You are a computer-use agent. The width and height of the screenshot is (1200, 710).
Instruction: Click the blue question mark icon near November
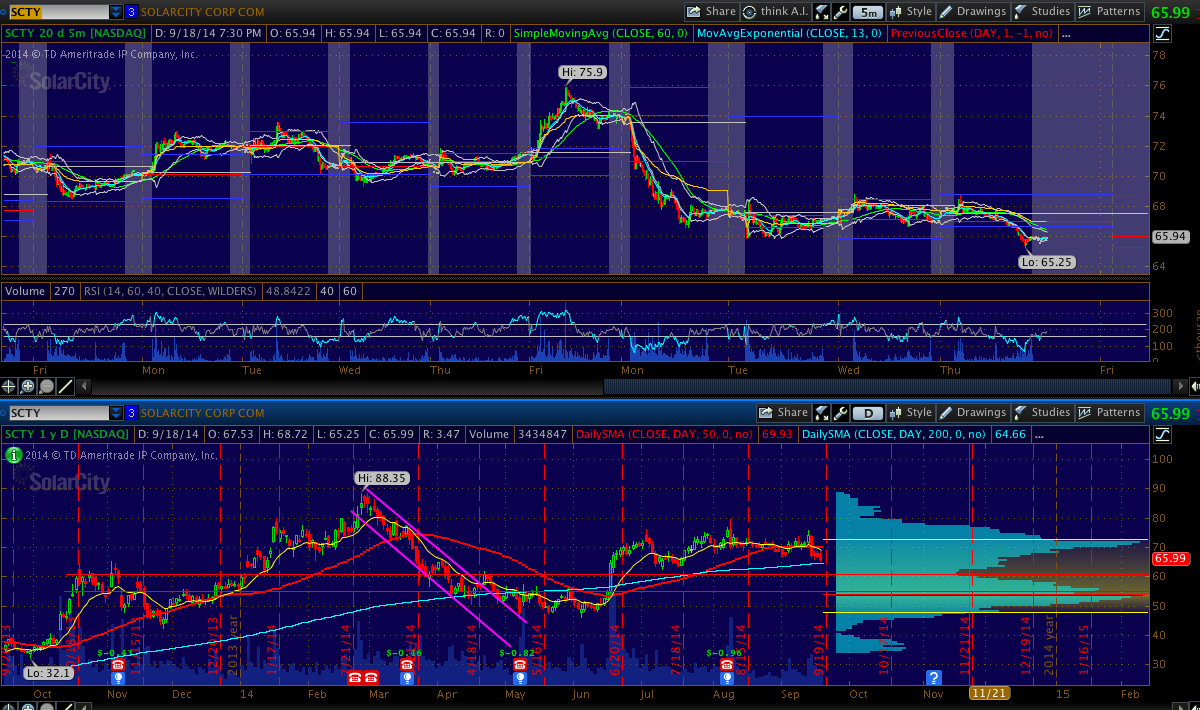click(934, 677)
